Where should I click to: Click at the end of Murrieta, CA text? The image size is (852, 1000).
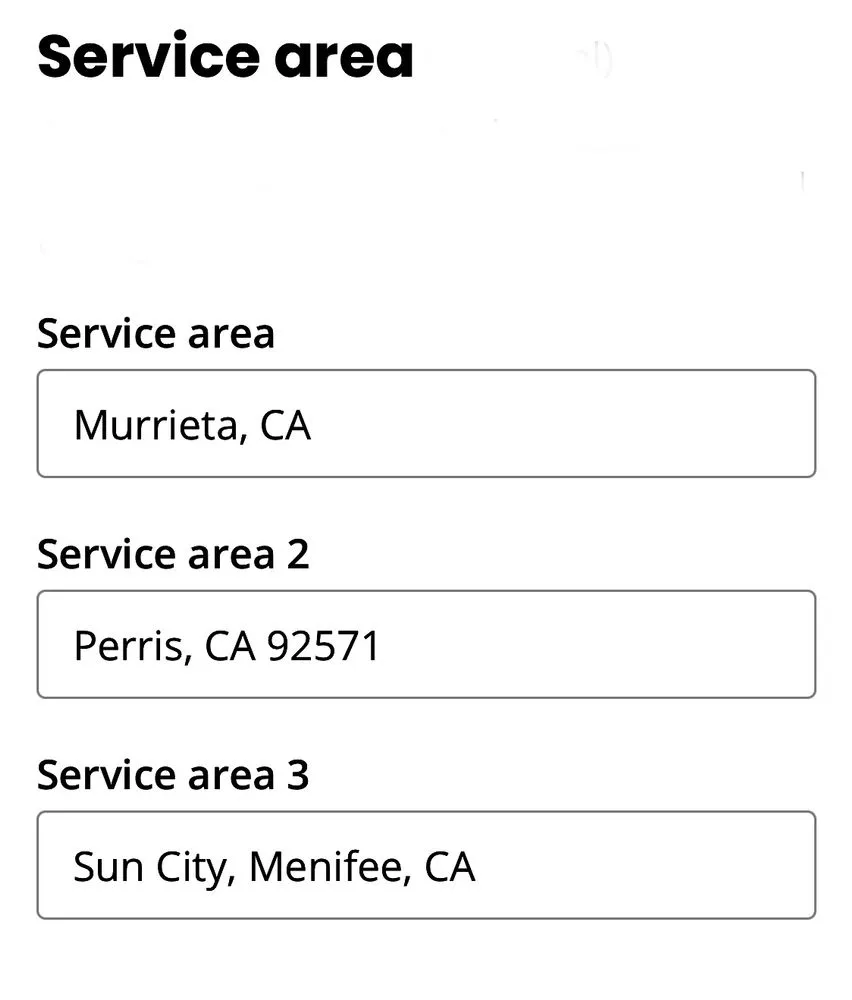click(315, 424)
